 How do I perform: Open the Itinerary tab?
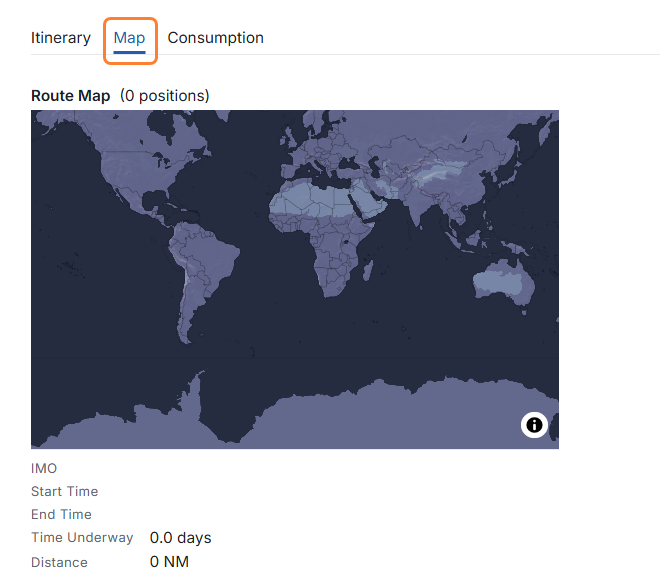coord(61,38)
